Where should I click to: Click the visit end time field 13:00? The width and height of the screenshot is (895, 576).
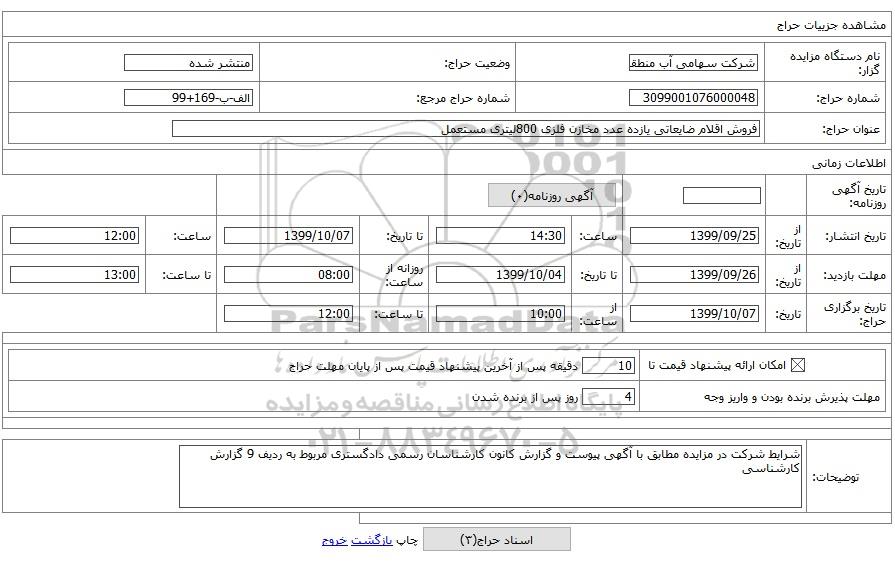coord(75,275)
